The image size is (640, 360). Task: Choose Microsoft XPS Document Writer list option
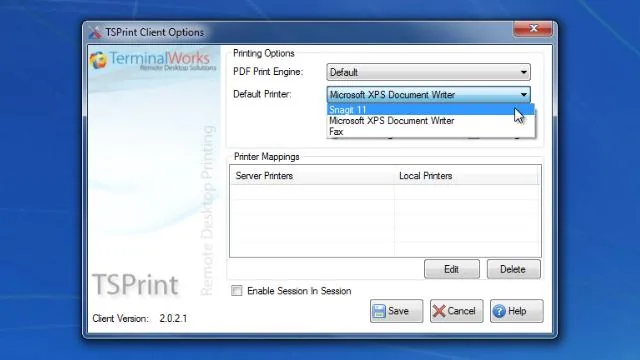pyautogui.click(x=431, y=121)
